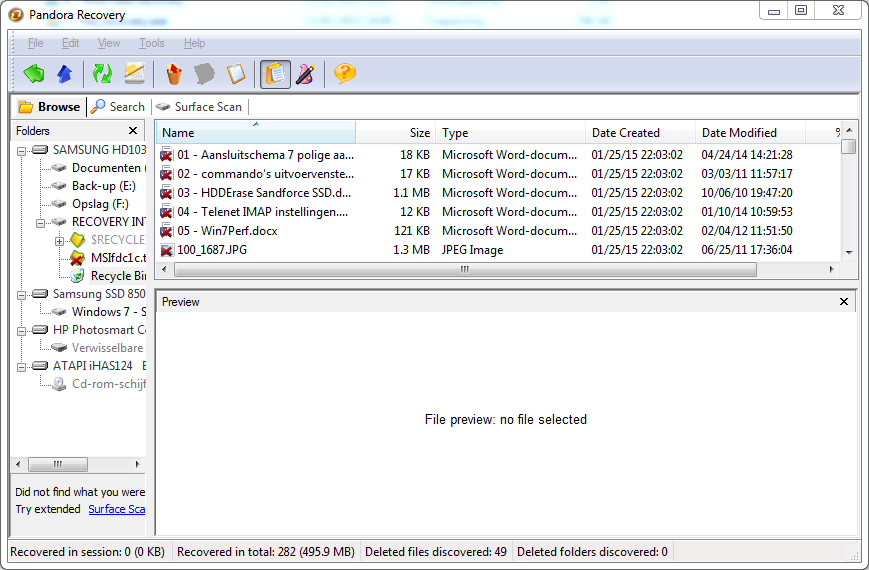Click the Surface Scan hyperlink
Screen dimensions: 869x570
coord(116,509)
